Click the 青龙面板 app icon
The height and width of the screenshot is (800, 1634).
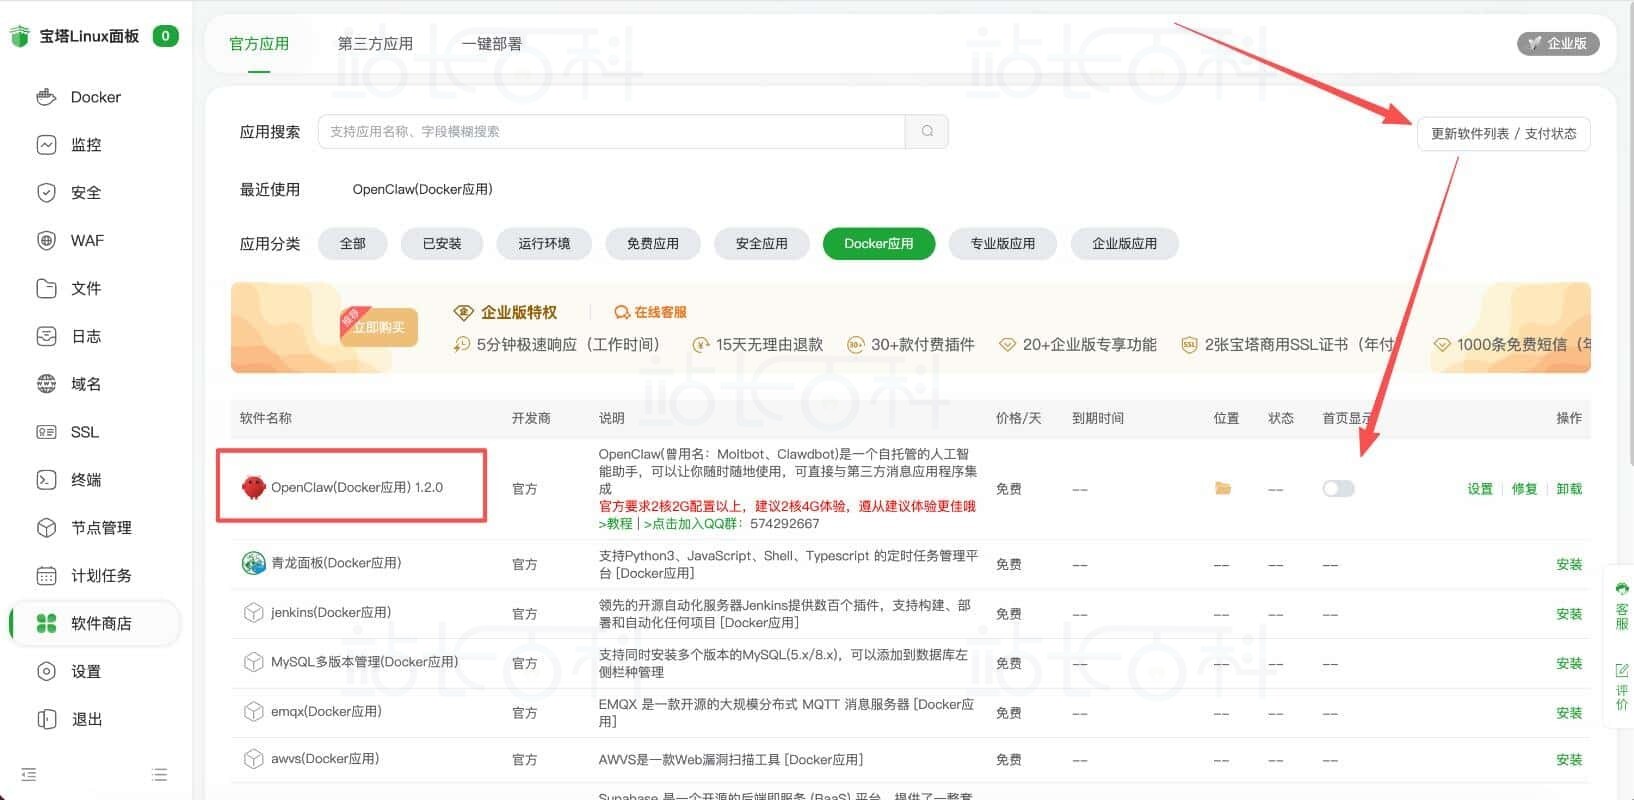click(x=253, y=563)
